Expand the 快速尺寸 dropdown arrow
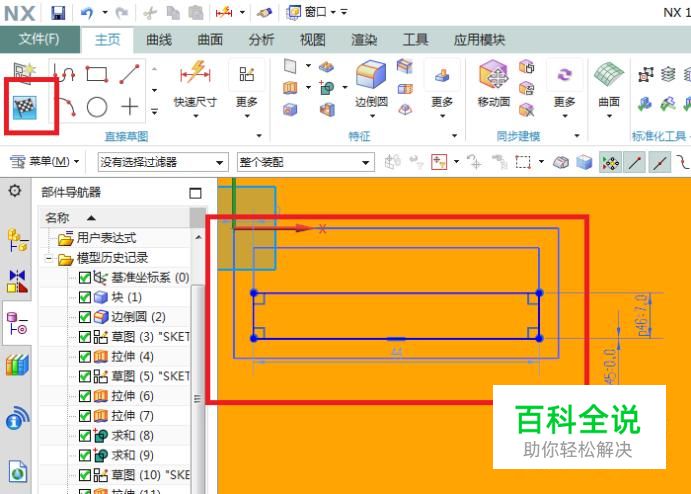691x494 pixels. (196, 116)
